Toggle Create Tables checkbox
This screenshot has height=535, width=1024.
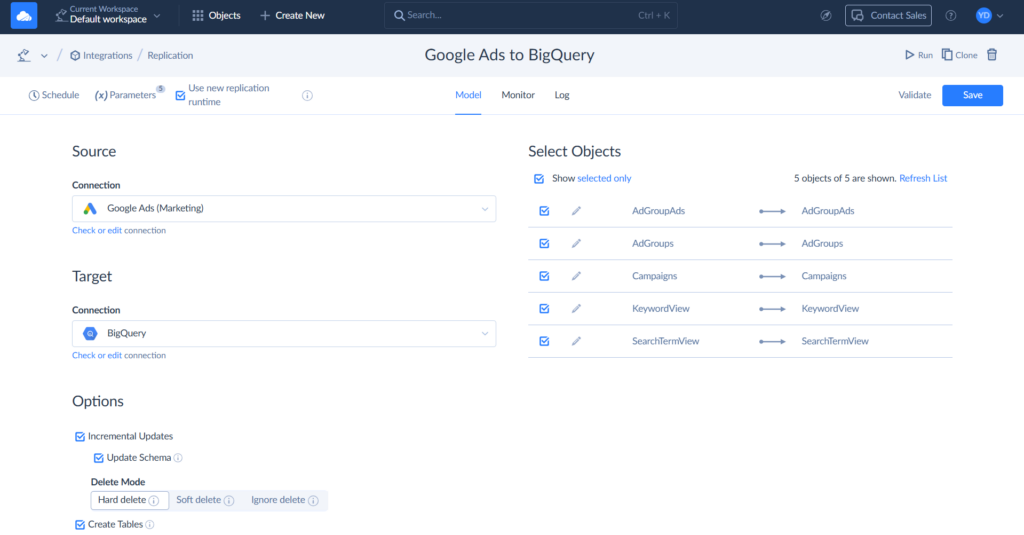80,525
